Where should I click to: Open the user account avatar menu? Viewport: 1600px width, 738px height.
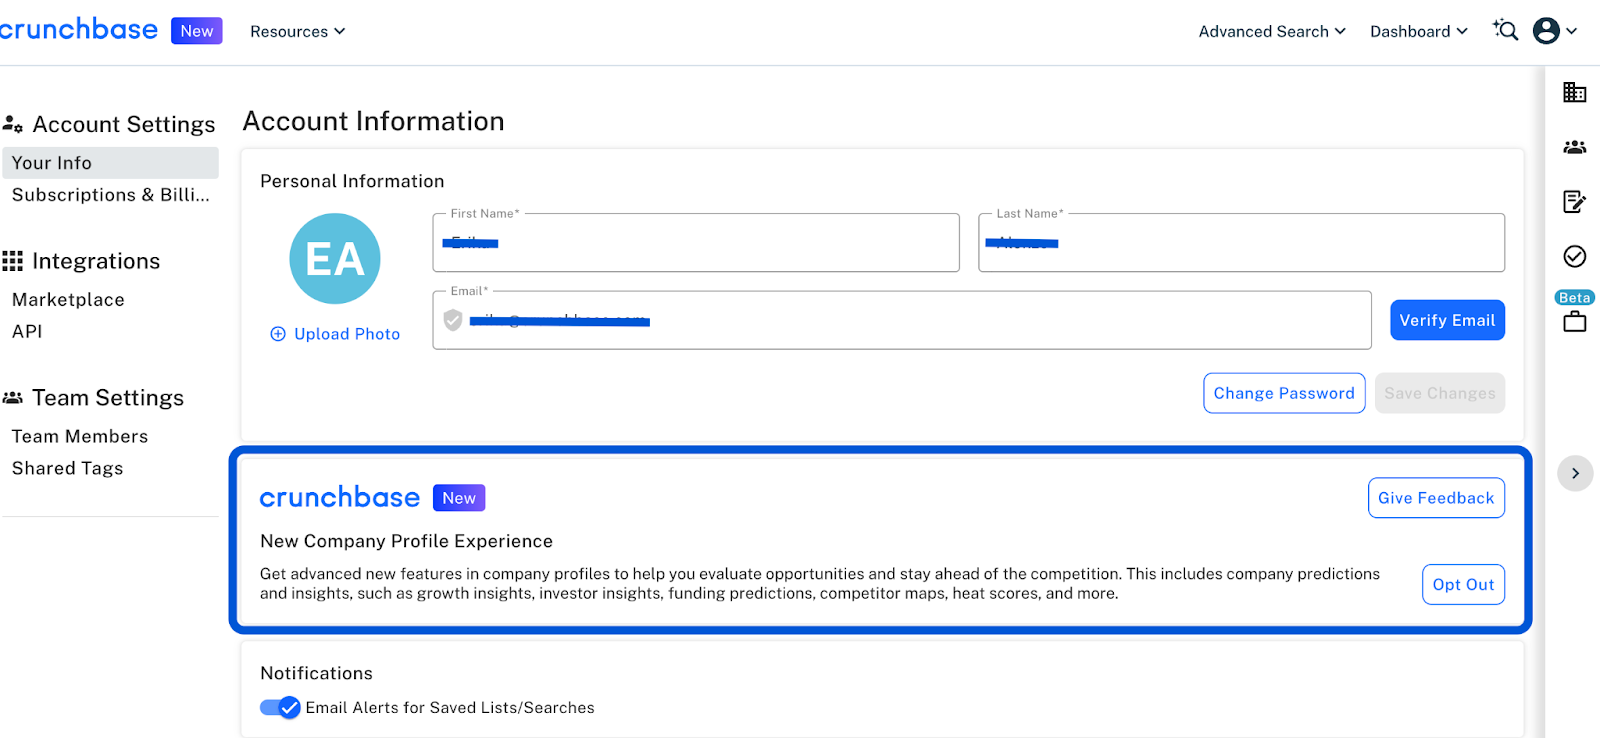coord(1555,31)
